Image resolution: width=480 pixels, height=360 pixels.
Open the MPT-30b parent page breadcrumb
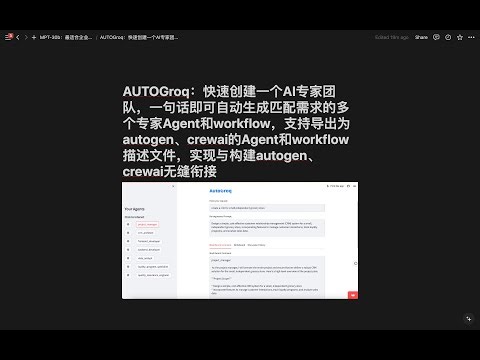[x=66, y=37]
